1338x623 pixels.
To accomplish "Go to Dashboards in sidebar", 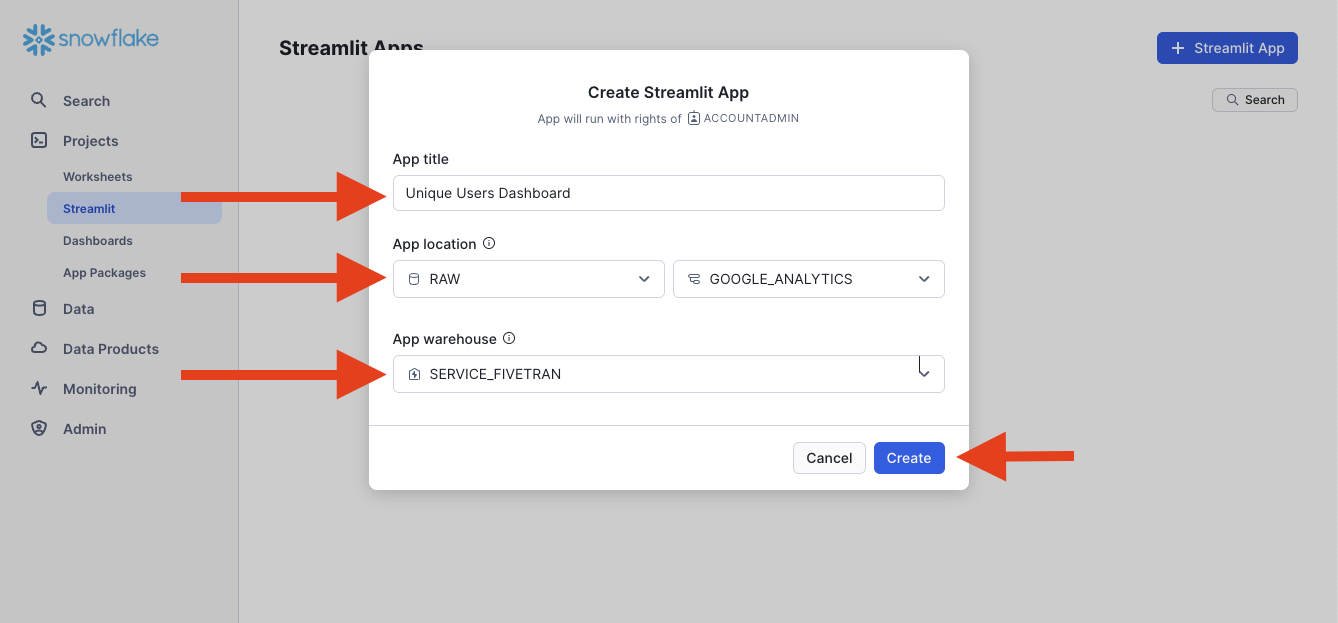I will pos(98,241).
